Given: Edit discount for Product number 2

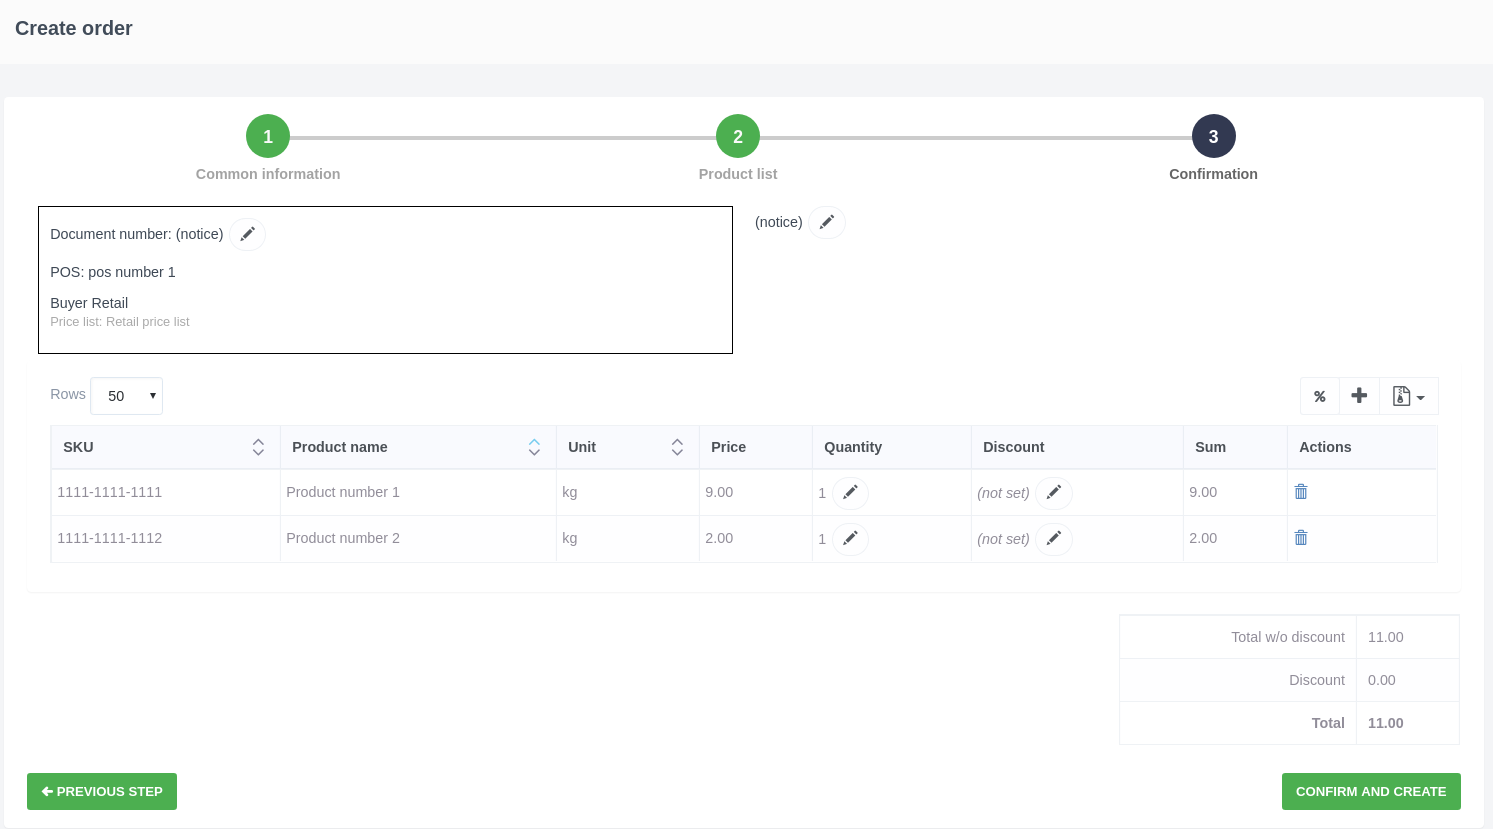Looking at the screenshot, I should tap(1053, 539).
